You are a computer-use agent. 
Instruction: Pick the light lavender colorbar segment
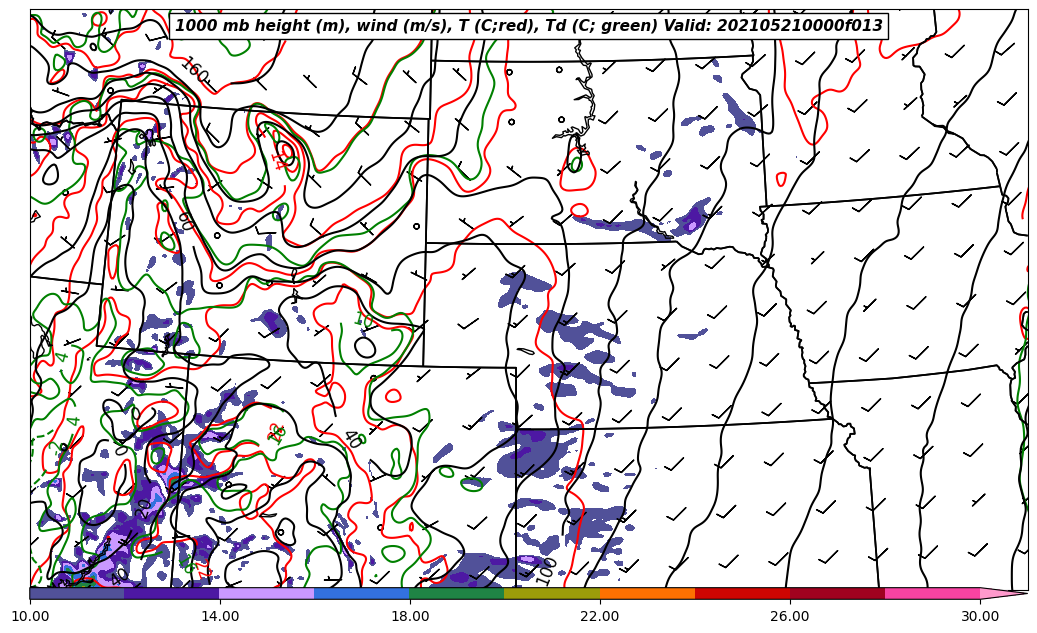[x=267, y=593]
